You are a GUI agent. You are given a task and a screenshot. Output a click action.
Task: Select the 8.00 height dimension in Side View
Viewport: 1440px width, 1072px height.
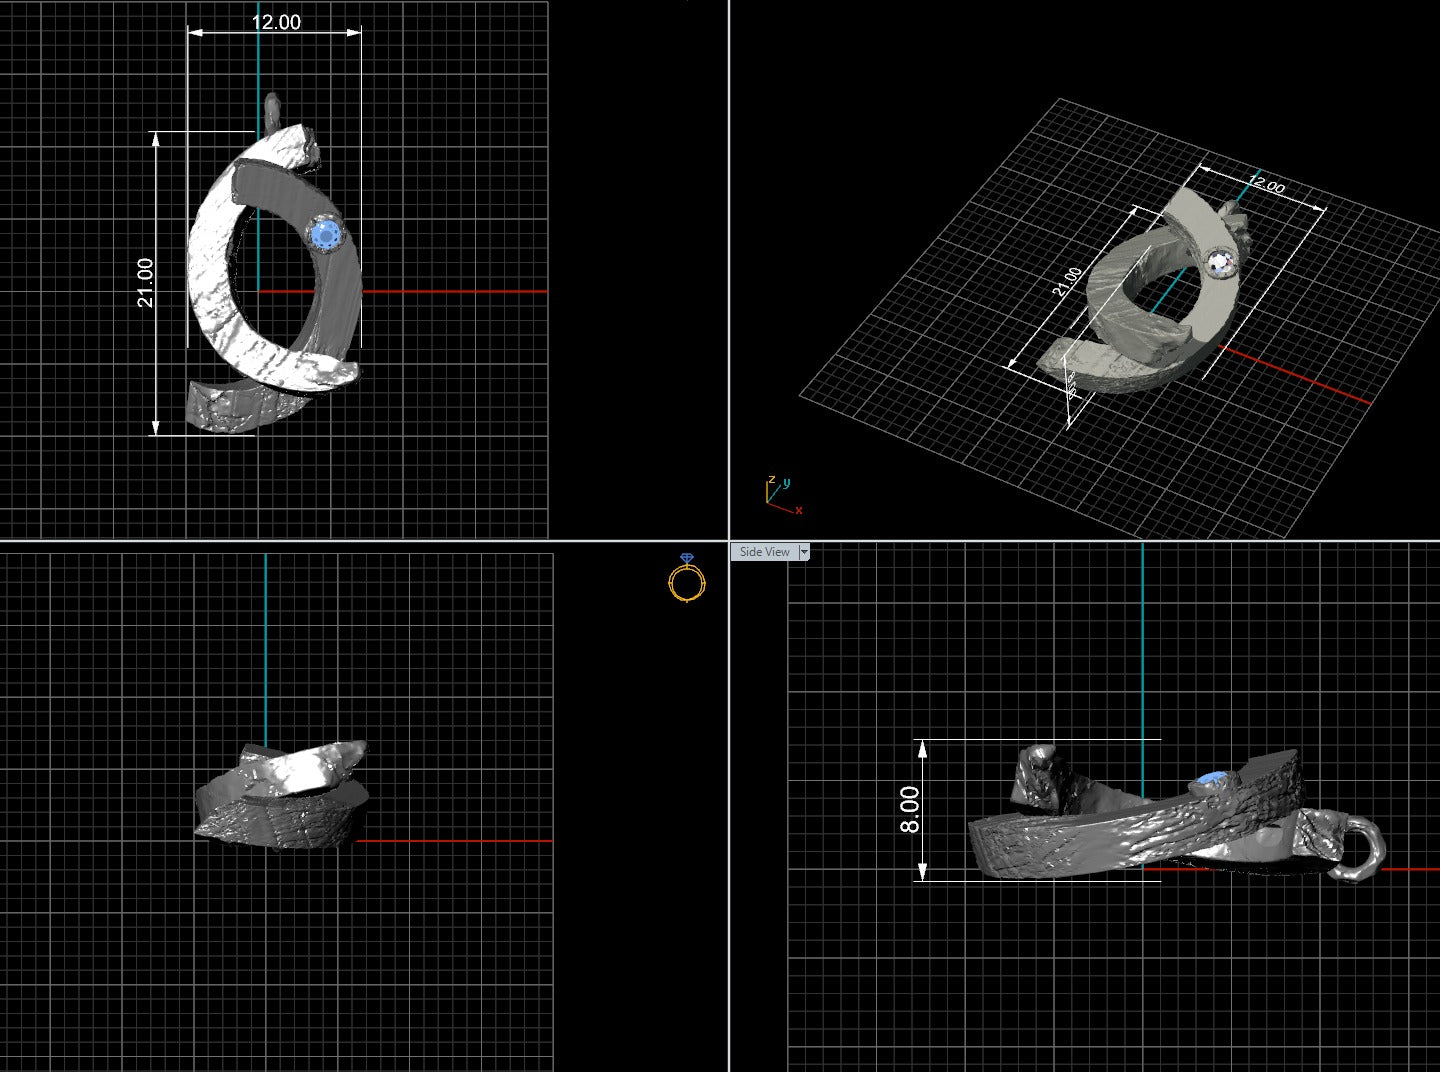point(910,809)
